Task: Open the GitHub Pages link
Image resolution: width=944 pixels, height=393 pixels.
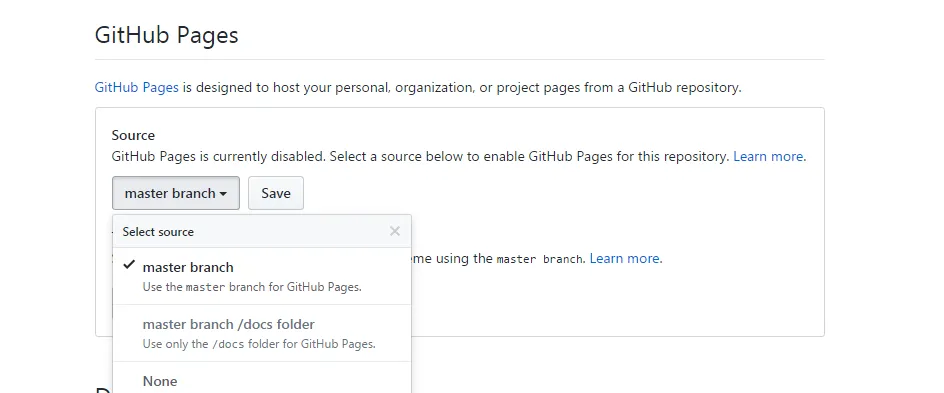Action: 137,87
